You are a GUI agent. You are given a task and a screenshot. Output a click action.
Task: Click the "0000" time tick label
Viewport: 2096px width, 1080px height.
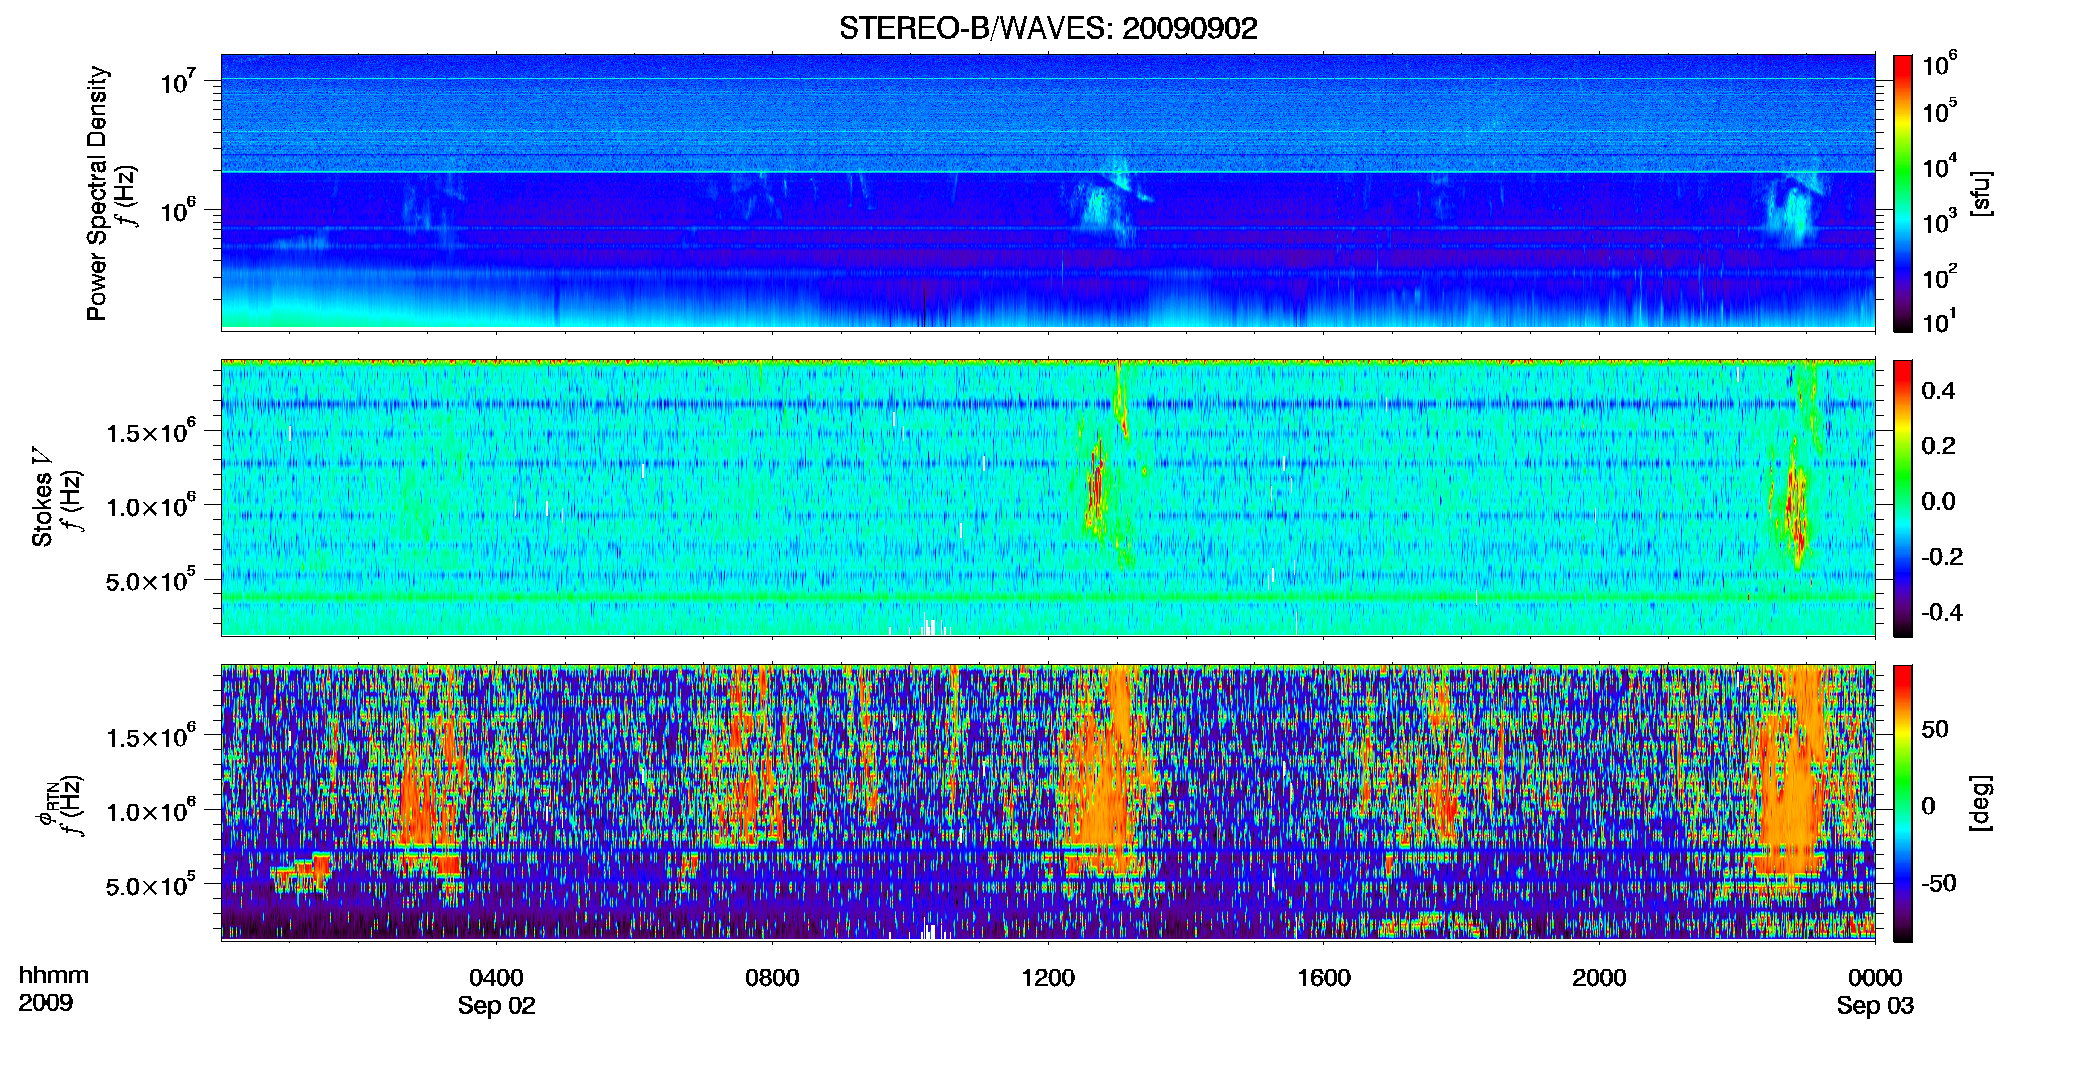pyautogui.click(x=1875, y=977)
